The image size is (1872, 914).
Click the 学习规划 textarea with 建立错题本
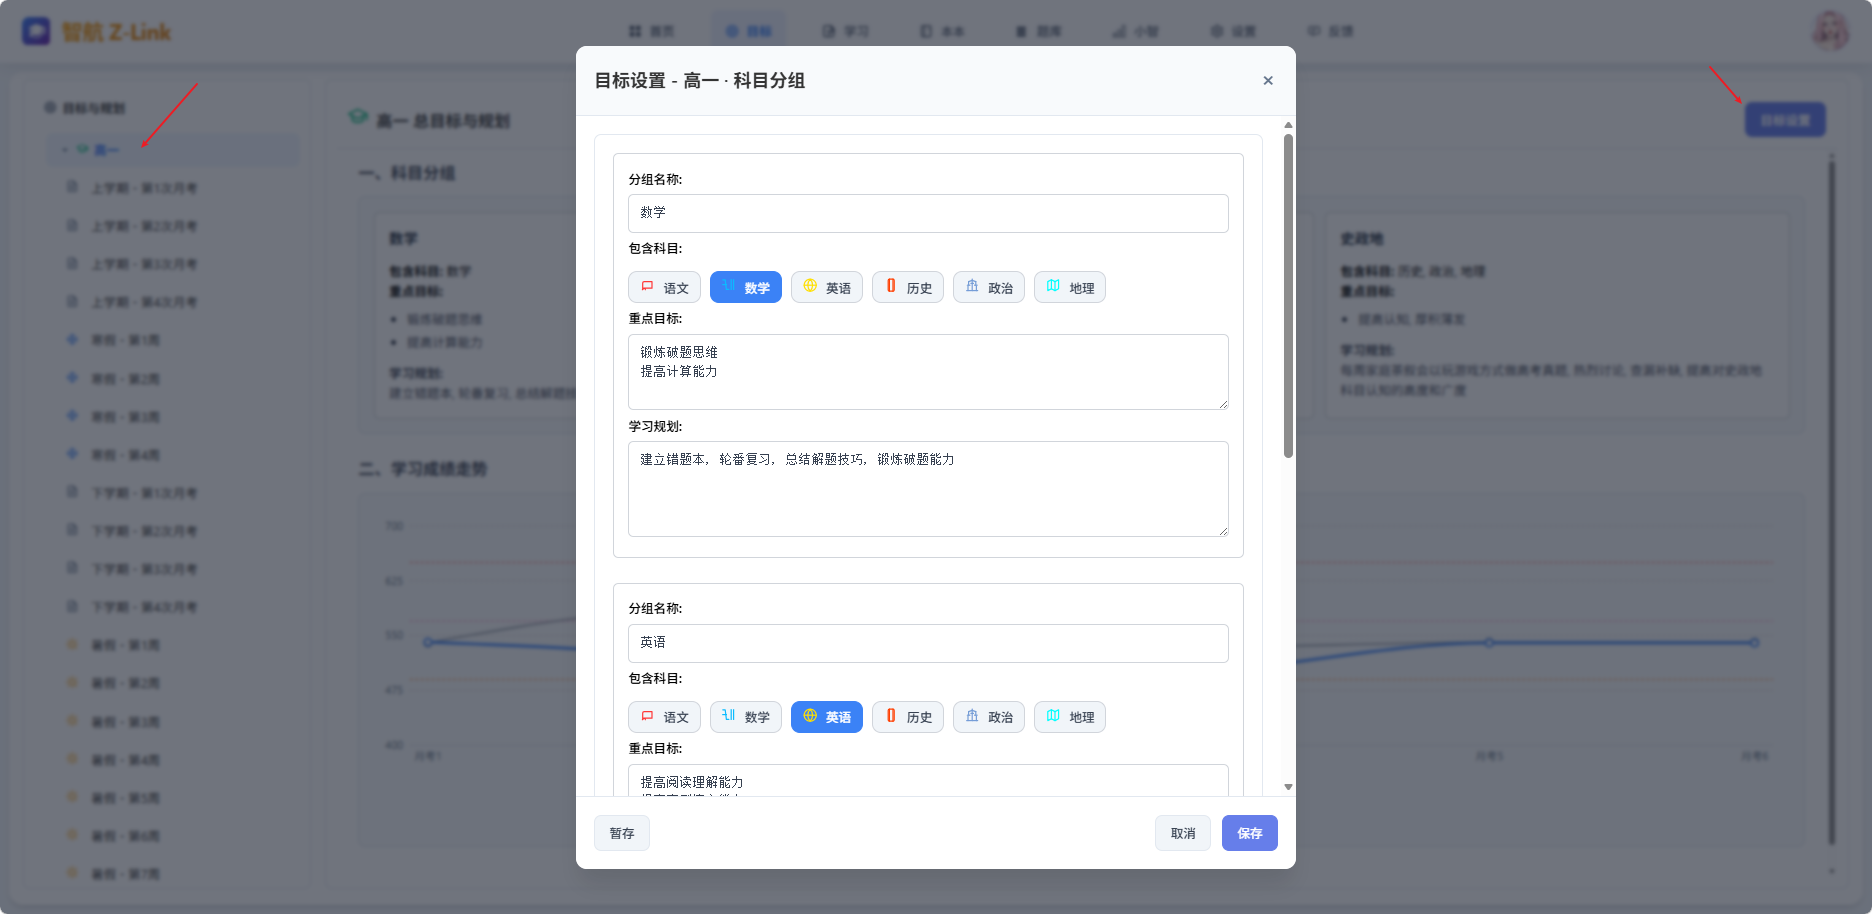[928, 489]
